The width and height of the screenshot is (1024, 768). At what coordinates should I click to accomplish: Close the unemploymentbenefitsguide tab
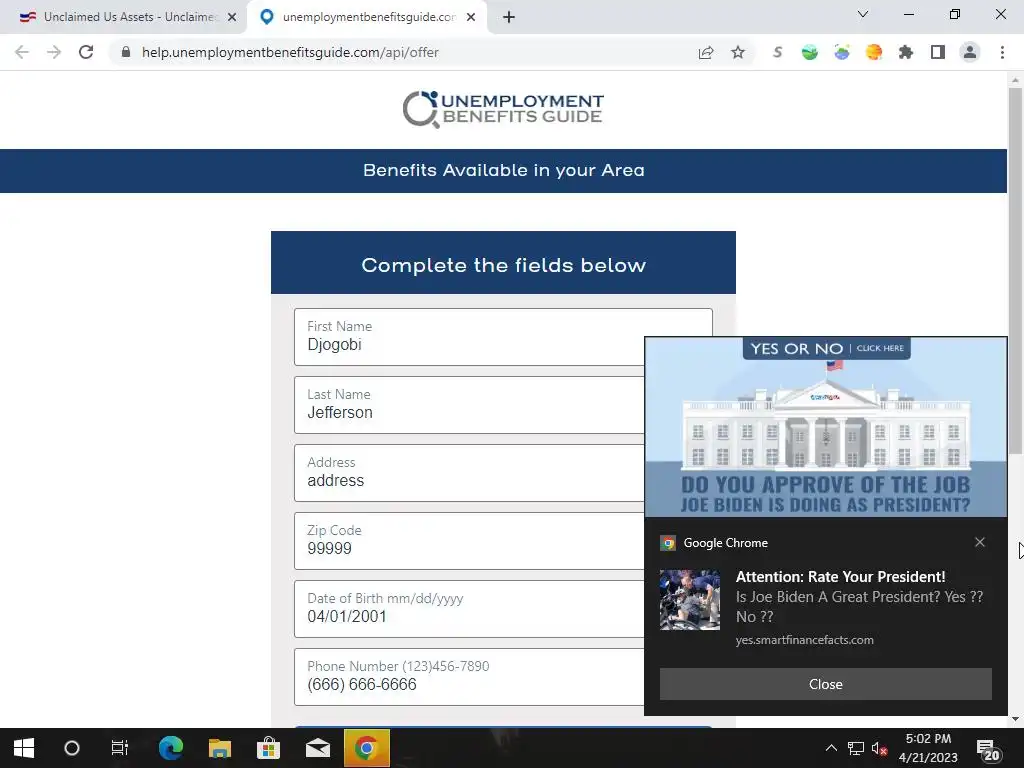tap(471, 17)
